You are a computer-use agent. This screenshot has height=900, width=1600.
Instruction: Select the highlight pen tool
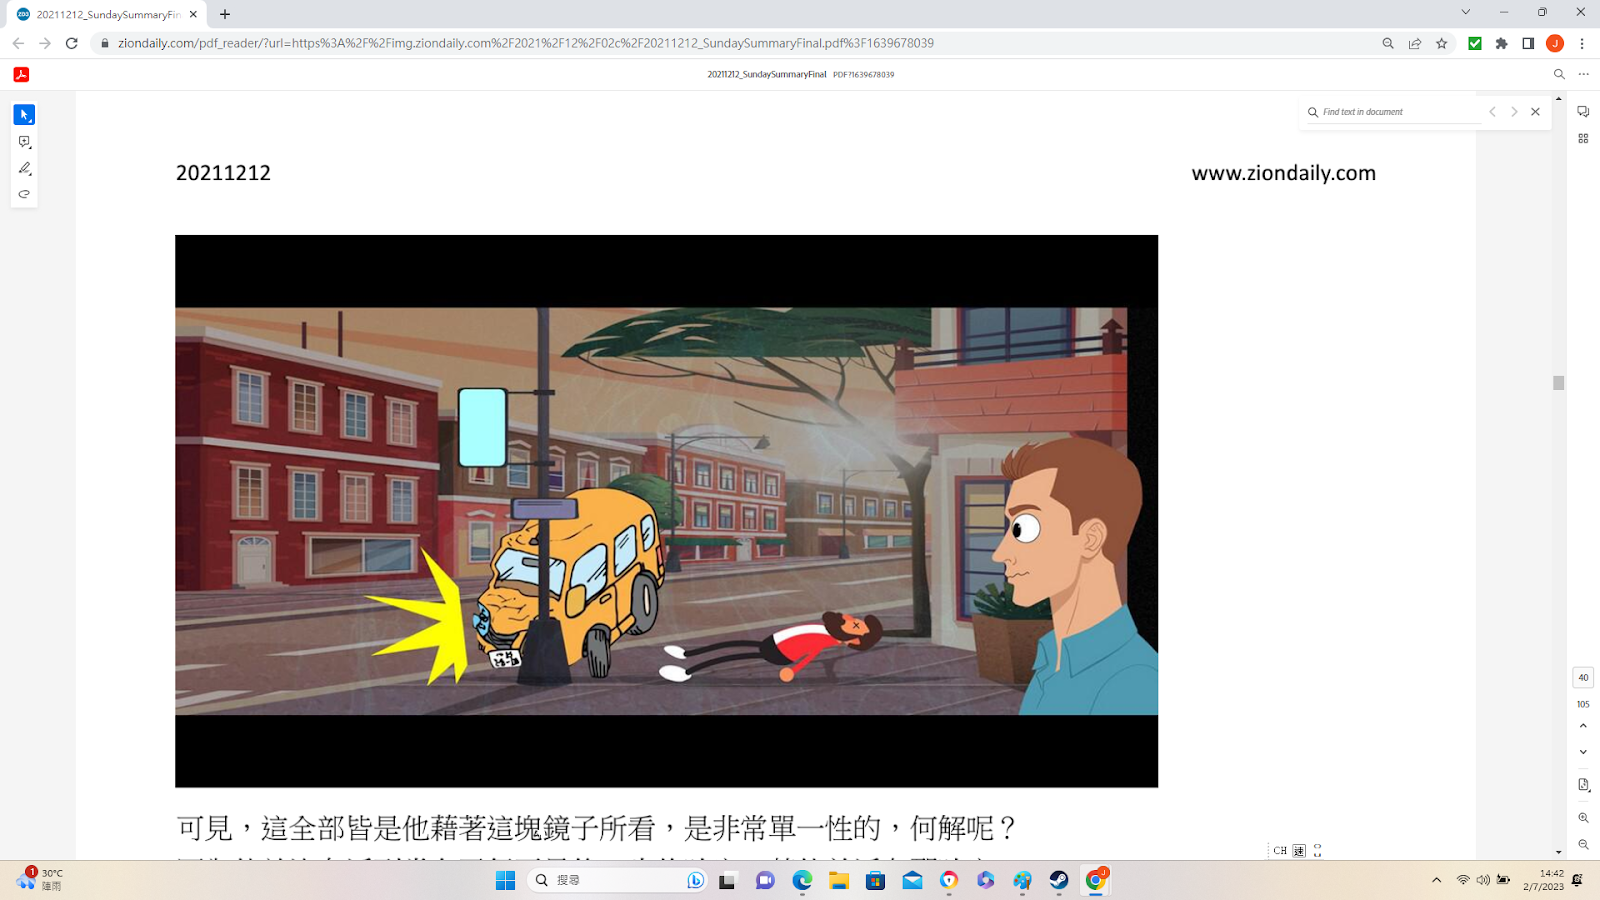tap(24, 168)
